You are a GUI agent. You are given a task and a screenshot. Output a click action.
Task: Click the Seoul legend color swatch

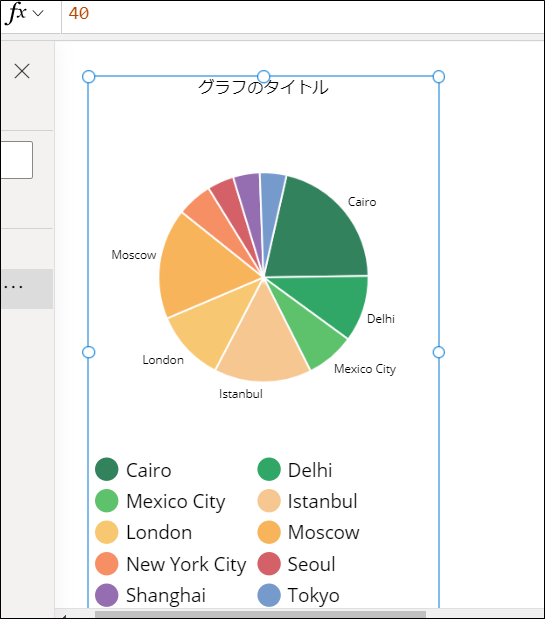click(x=269, y=564)
